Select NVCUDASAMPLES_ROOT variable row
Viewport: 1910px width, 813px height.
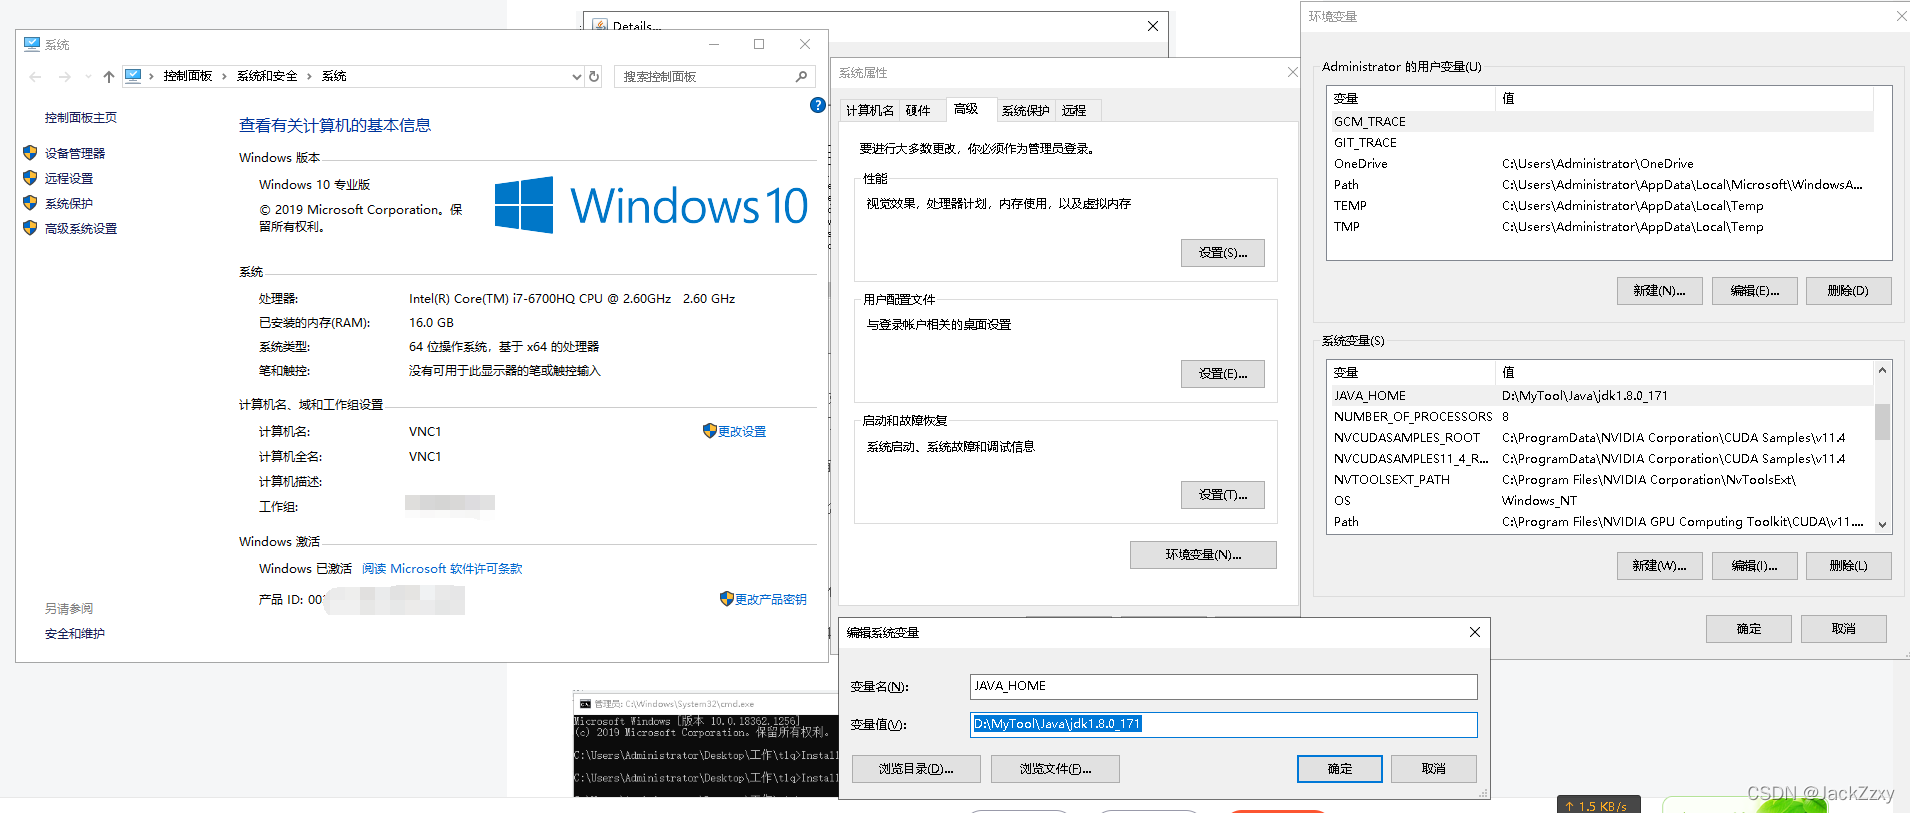1602,438
